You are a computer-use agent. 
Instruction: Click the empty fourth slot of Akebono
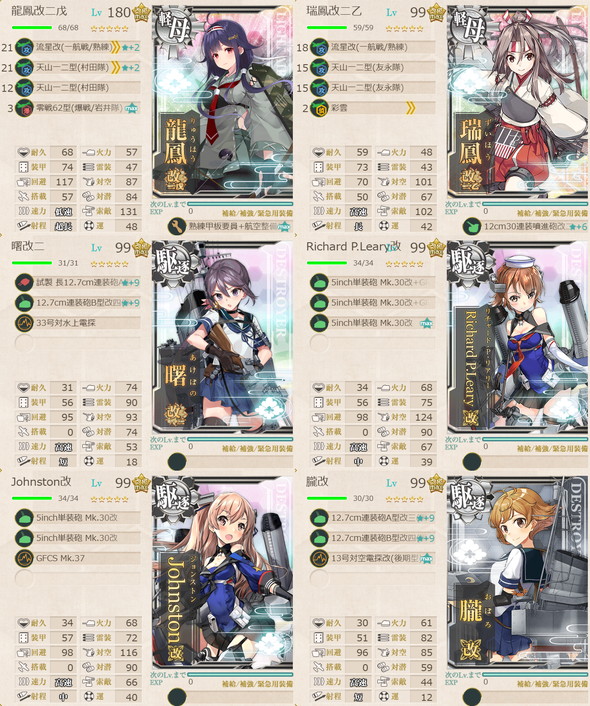(x=24, y=343)
